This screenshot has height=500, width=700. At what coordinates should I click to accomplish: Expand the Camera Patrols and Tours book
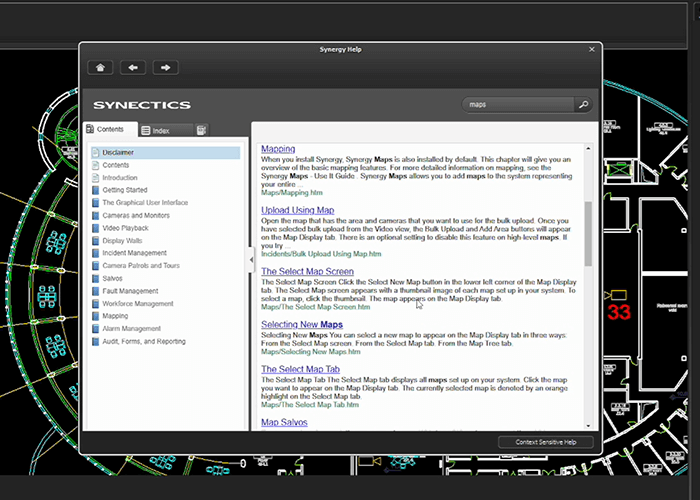tap(141, 266)
